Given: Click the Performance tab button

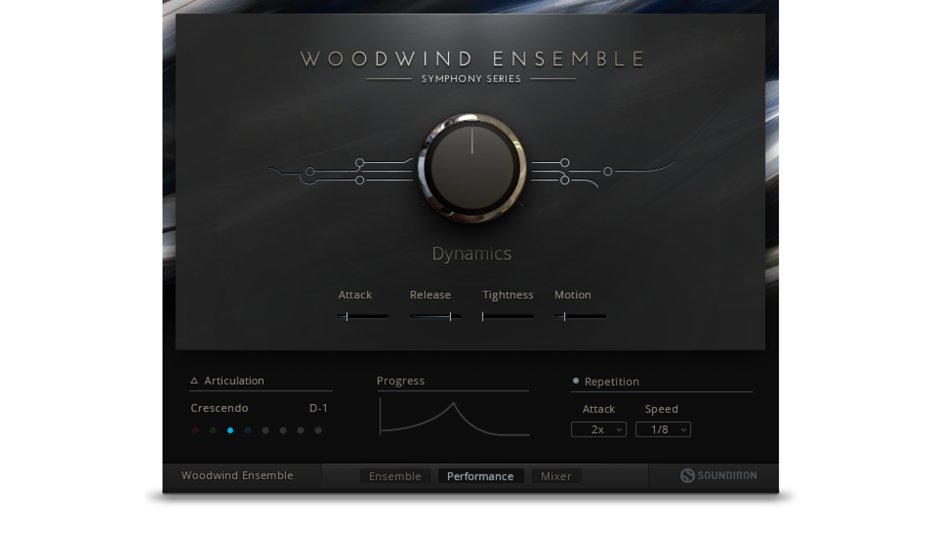Looking at the screenshot, I should (x=480, y=476).
